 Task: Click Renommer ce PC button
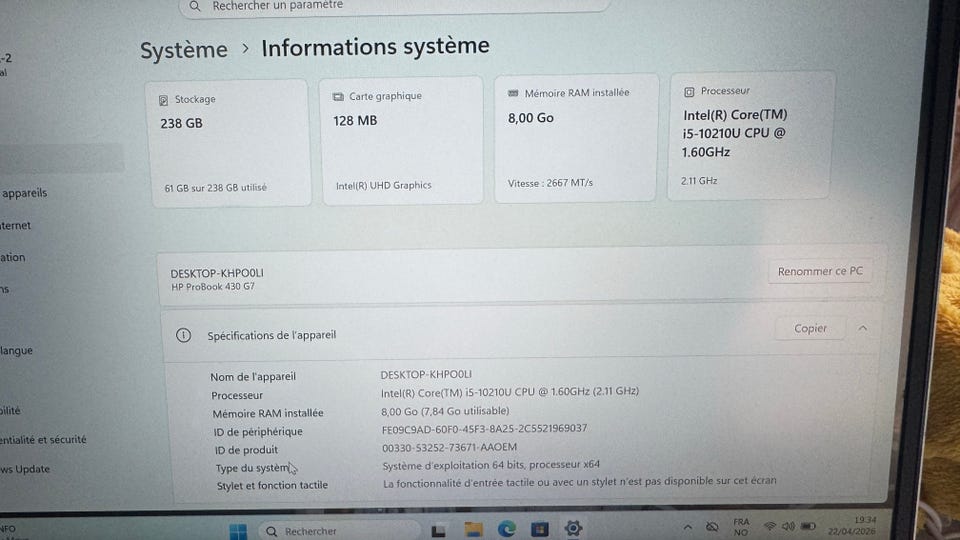pyautogui.click(x=820, y=271)
